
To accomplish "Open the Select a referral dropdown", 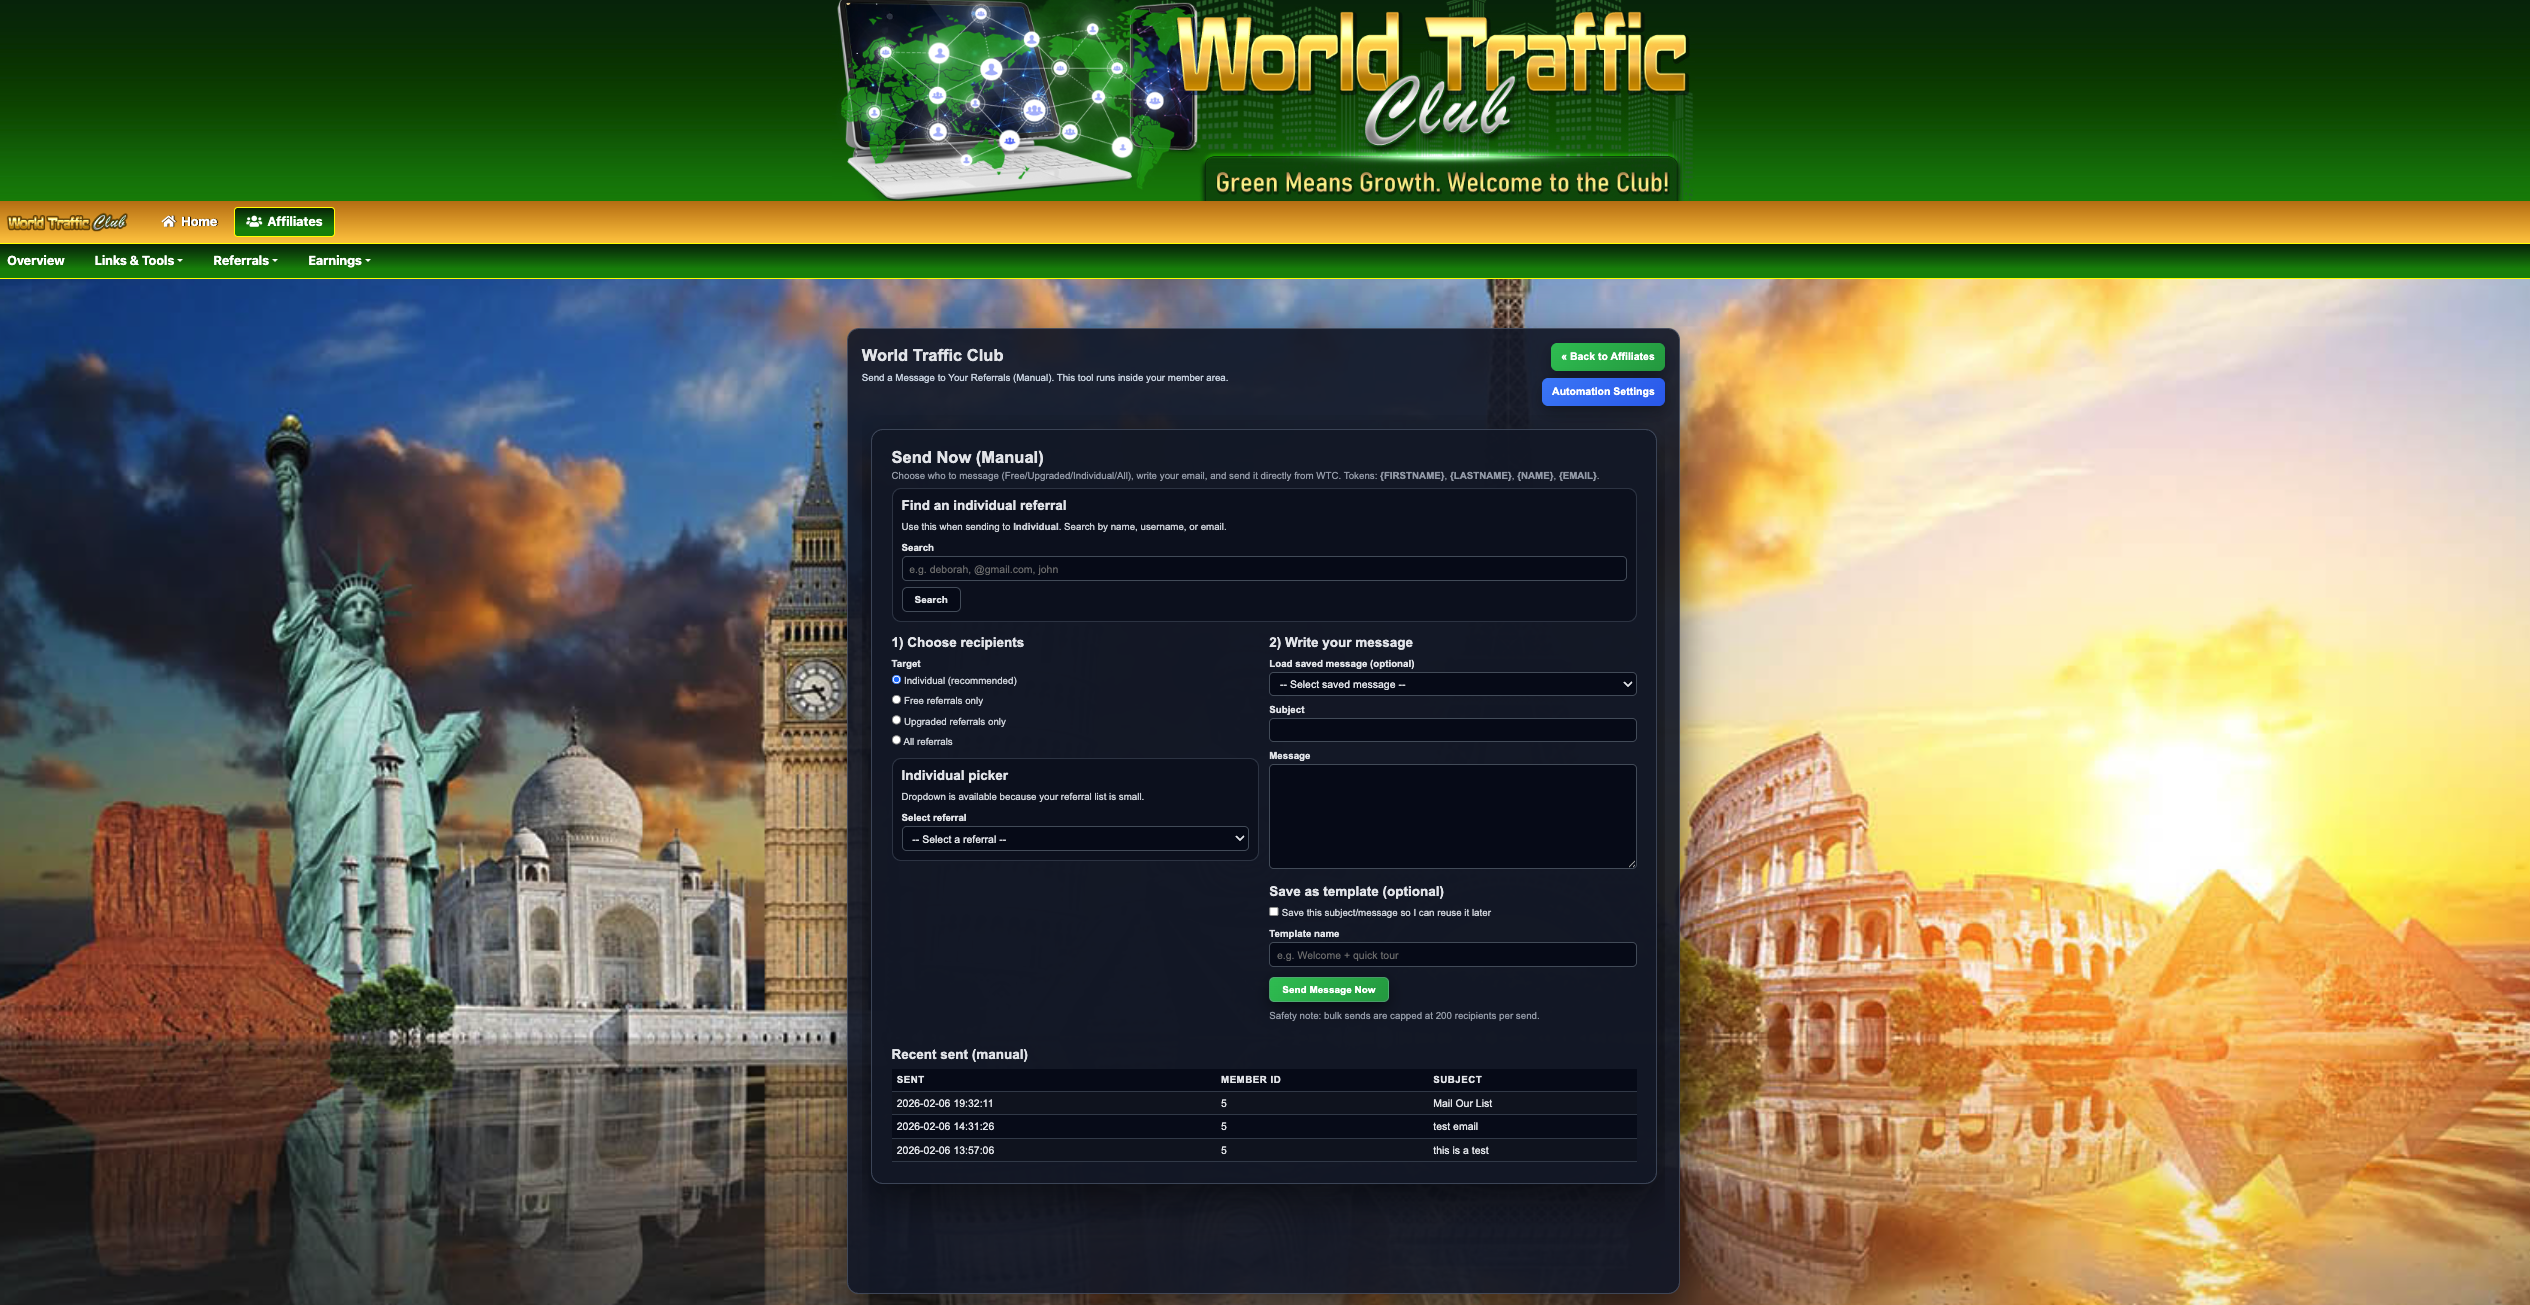I will tap(1074, 839).
